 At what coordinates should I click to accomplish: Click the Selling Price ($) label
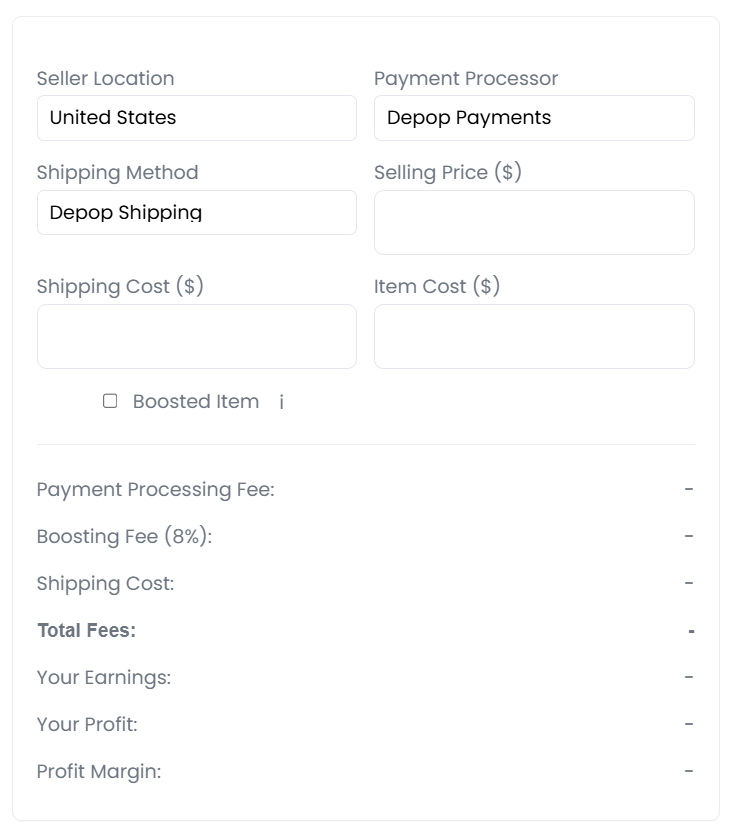(x=448, y=173)
